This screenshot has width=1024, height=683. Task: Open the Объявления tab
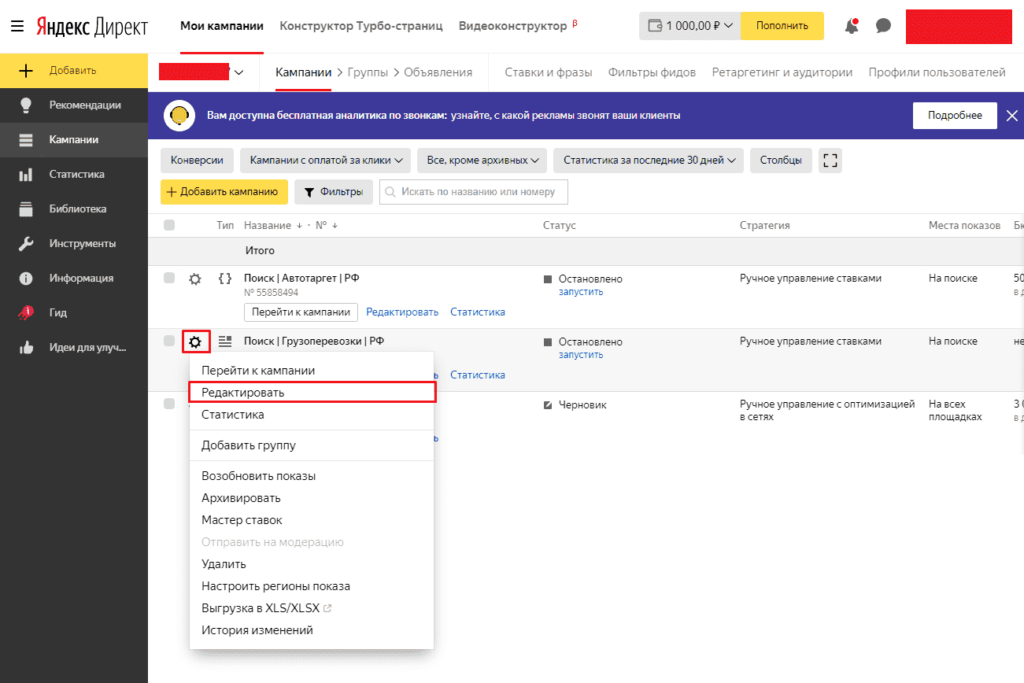pyautogui.click(x=438, y=72)
